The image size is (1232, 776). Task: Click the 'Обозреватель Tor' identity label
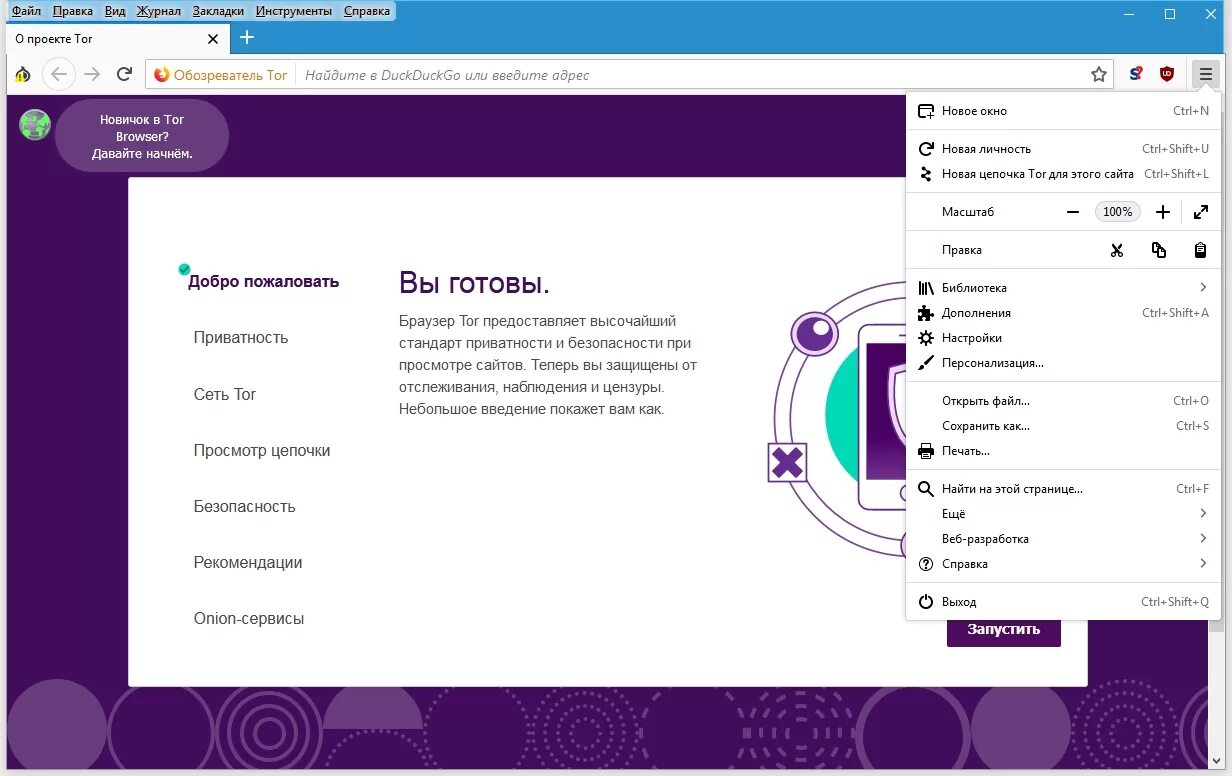[x=231, y=75]
